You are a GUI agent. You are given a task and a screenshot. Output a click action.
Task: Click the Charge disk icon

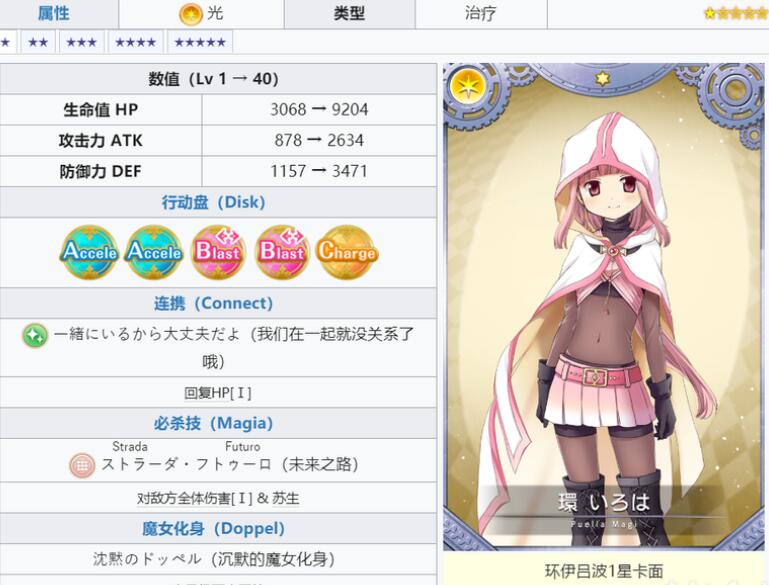pyautogui.click(x=346, y=252)
